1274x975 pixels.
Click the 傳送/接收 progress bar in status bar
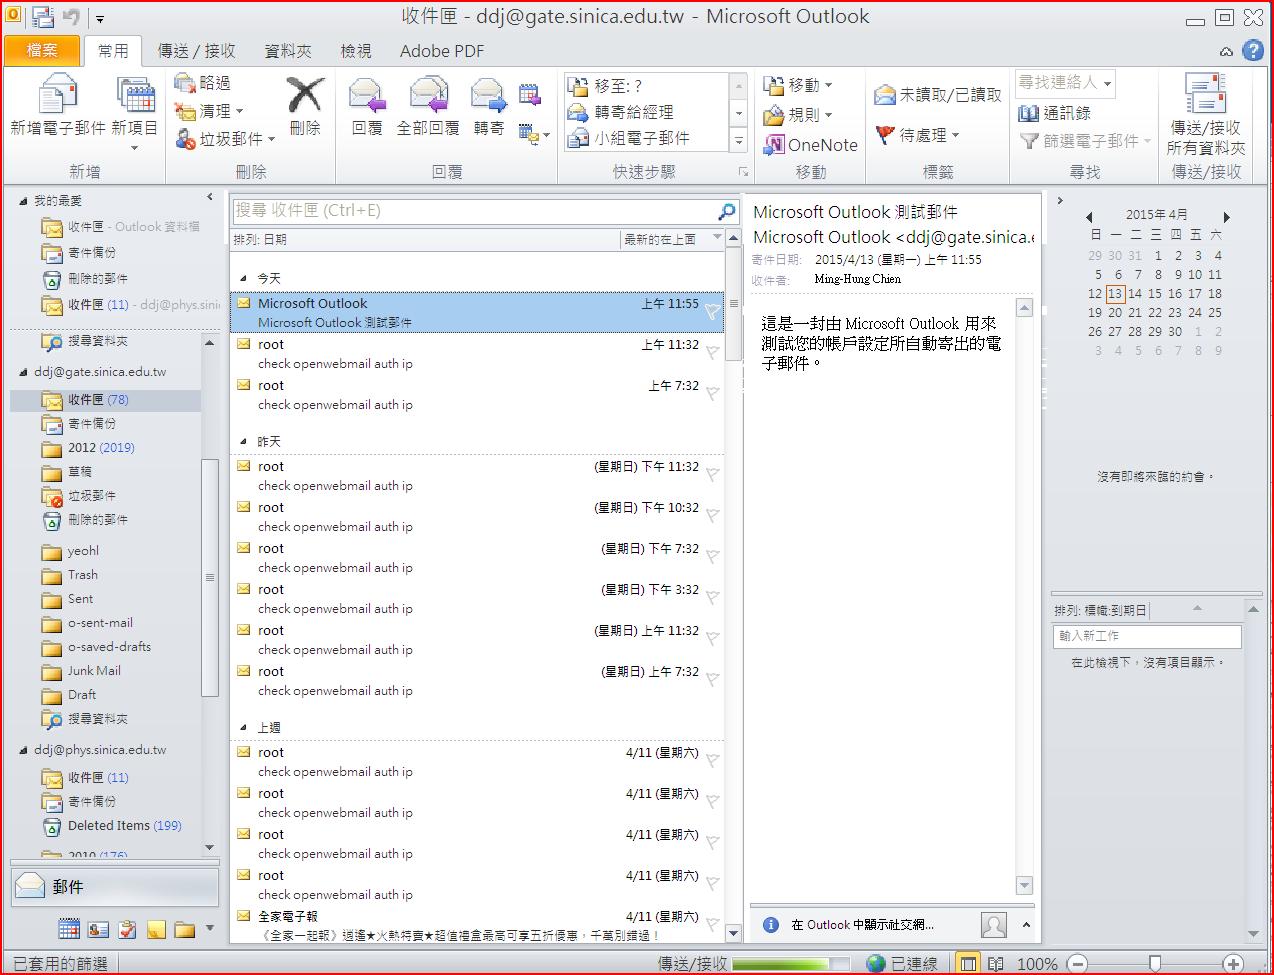click(792, 964)
